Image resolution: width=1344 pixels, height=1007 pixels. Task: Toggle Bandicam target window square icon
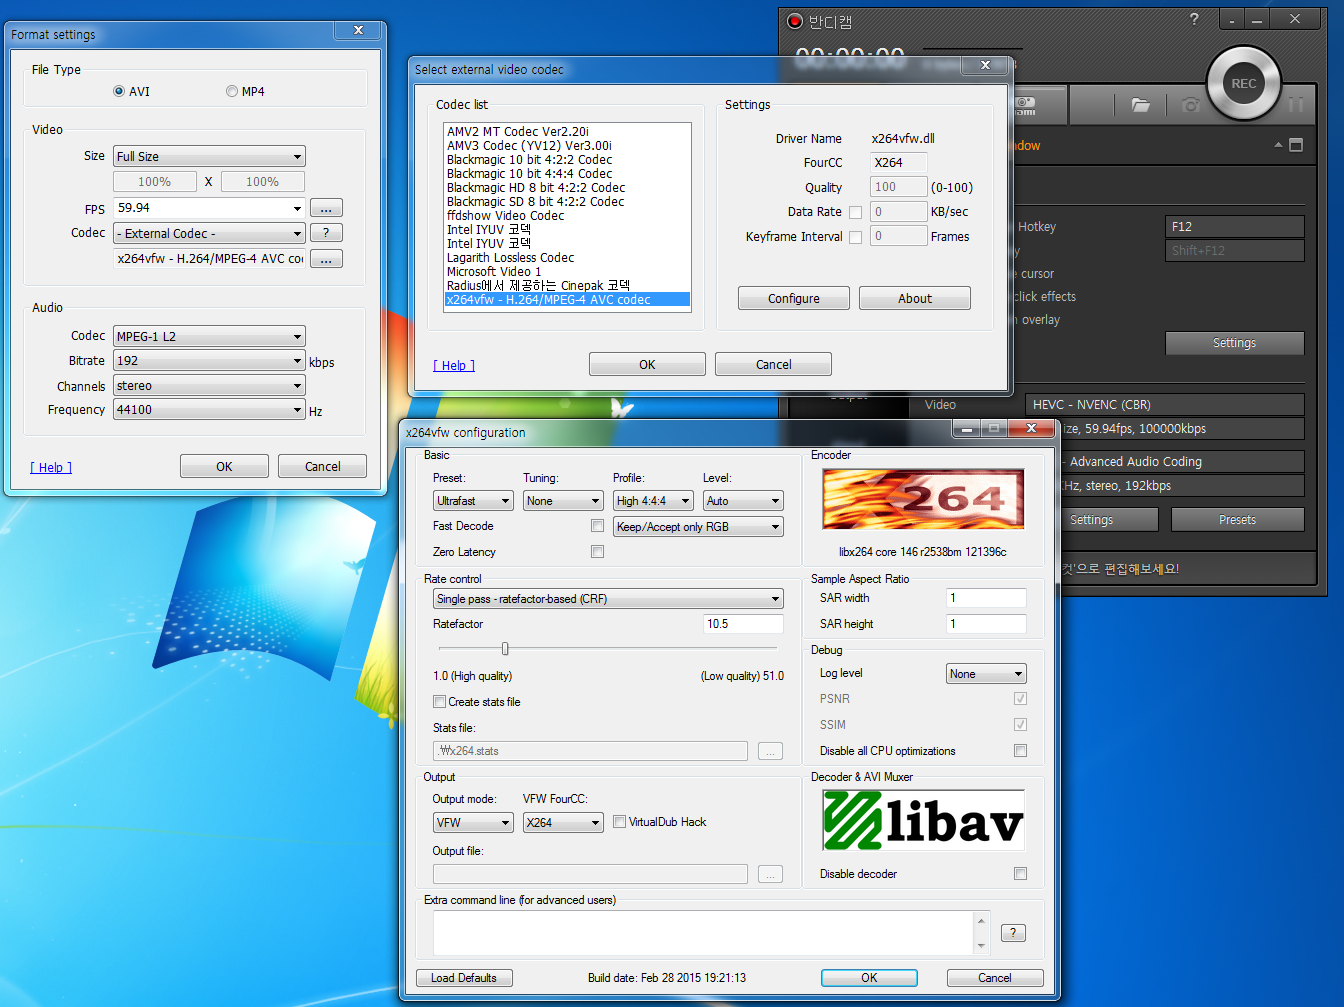click(x=1296, y=145)
